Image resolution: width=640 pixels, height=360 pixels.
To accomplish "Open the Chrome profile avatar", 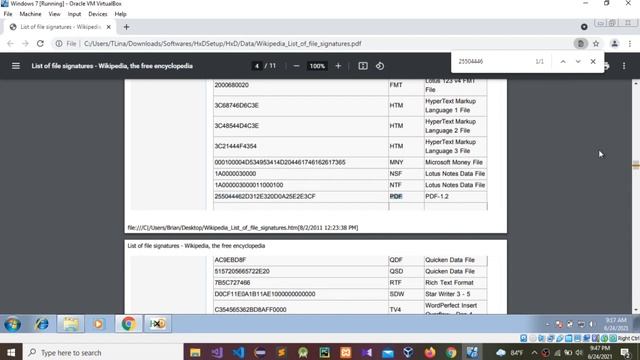I will 614,43.
